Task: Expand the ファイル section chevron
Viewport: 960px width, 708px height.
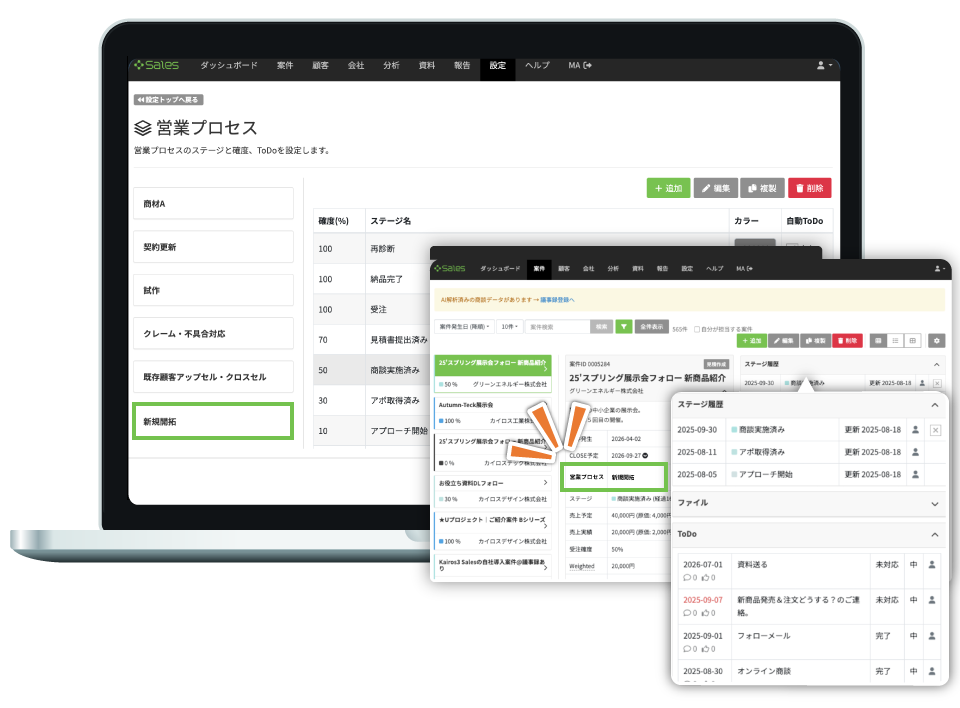Action: click(934, 504)
